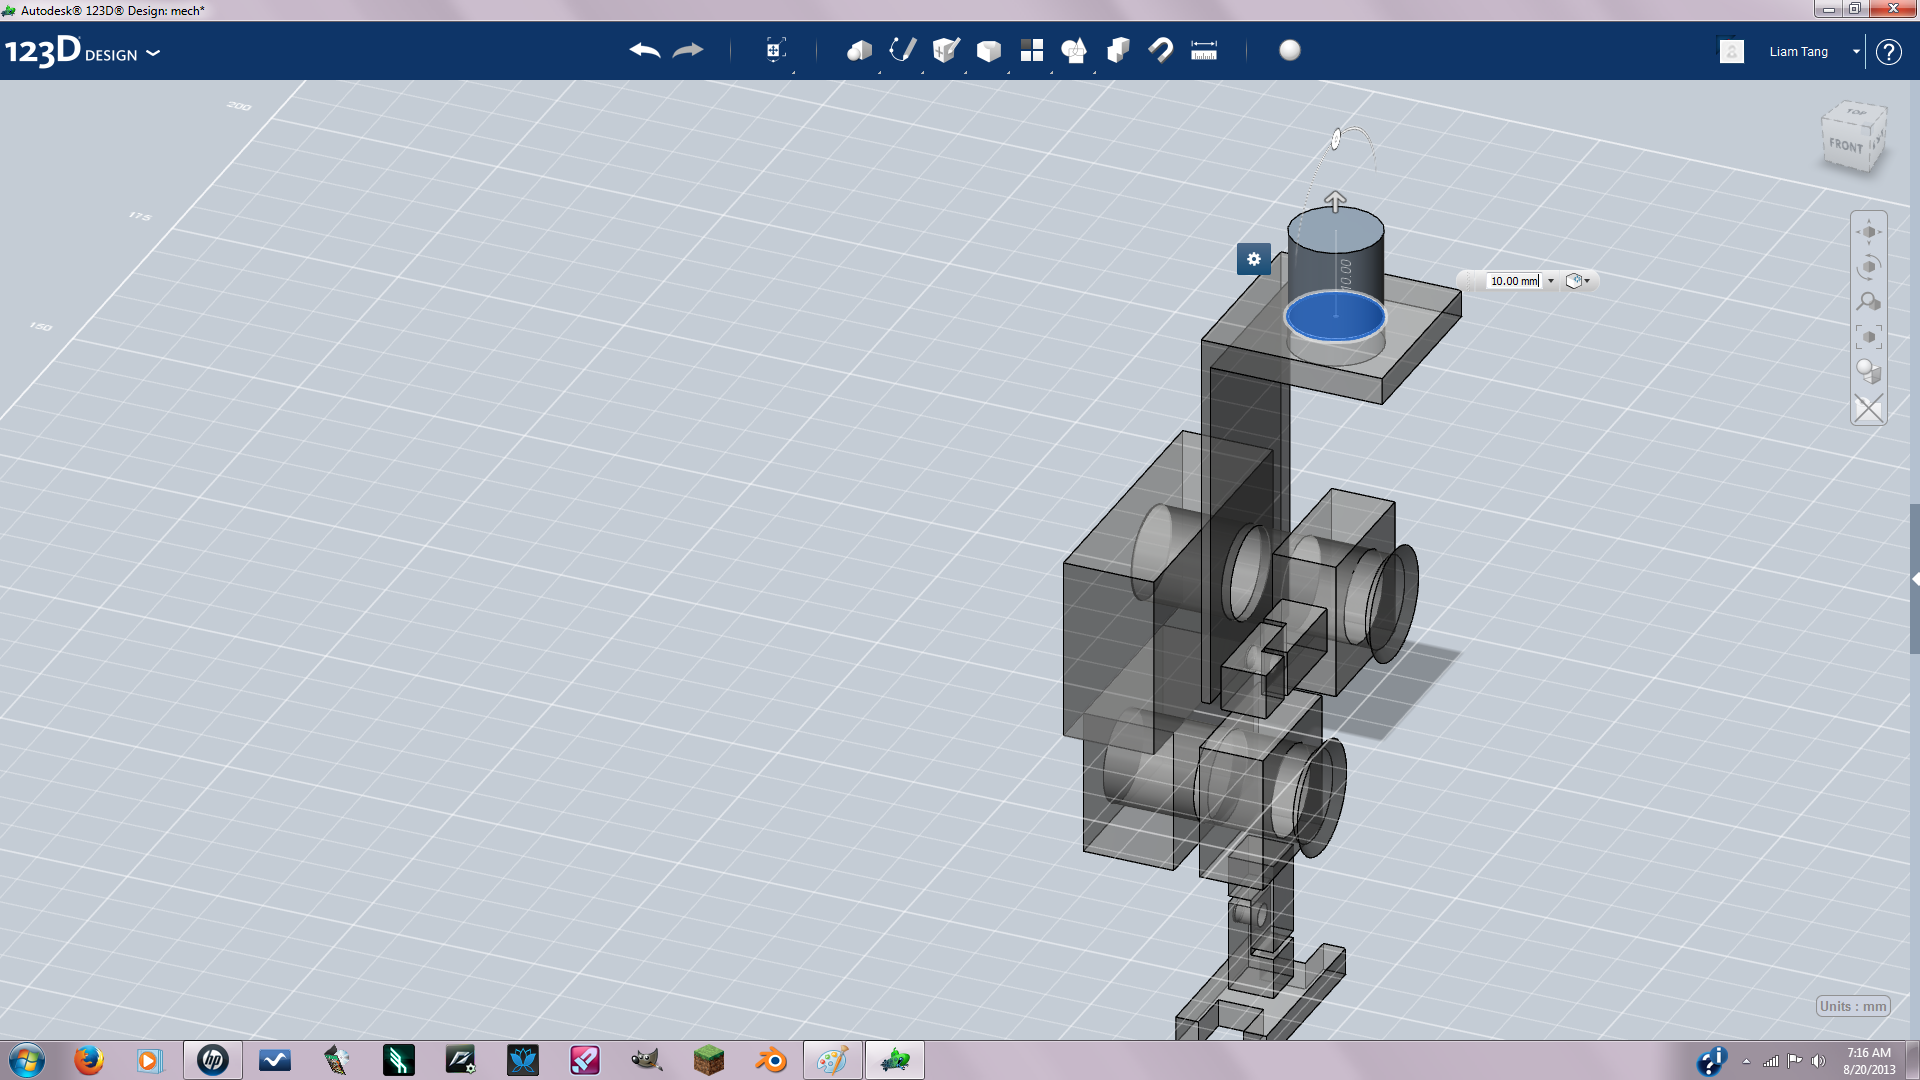This screenshot has width=1920, height=1080.
Task: Open the 123D Design application menu
Action: pyautogui.click(x=82, y=51)
